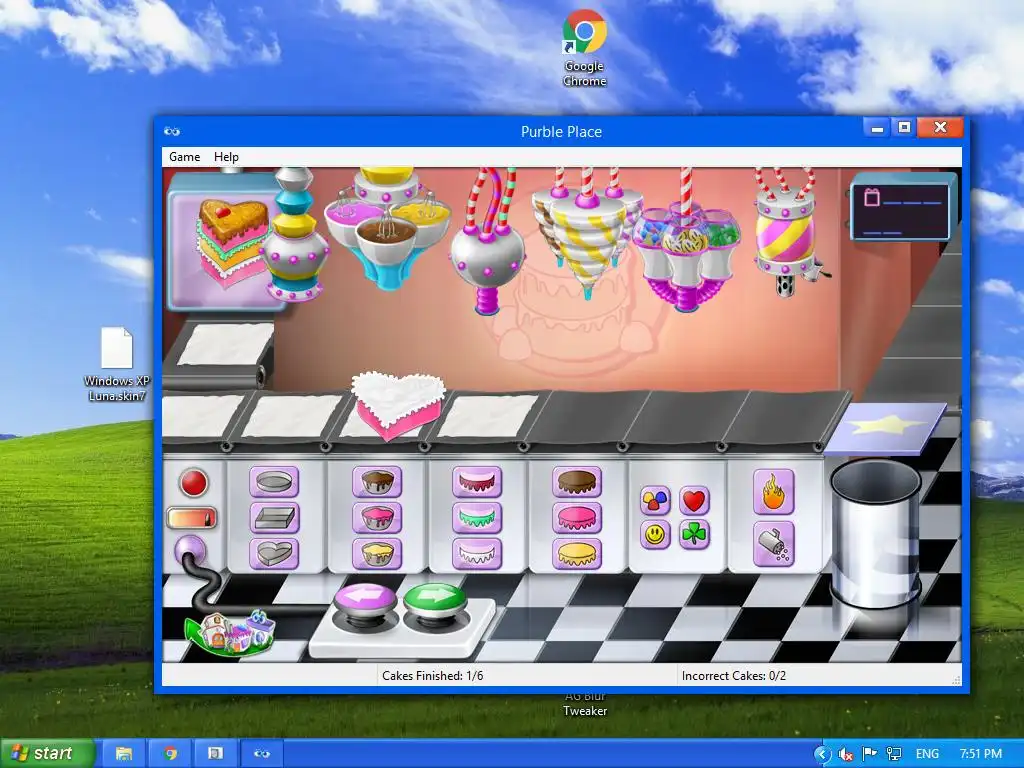Click the 7:51 PM taskbar clock
This screenshot has width=1024, height=768.
(x=981, y=754)
